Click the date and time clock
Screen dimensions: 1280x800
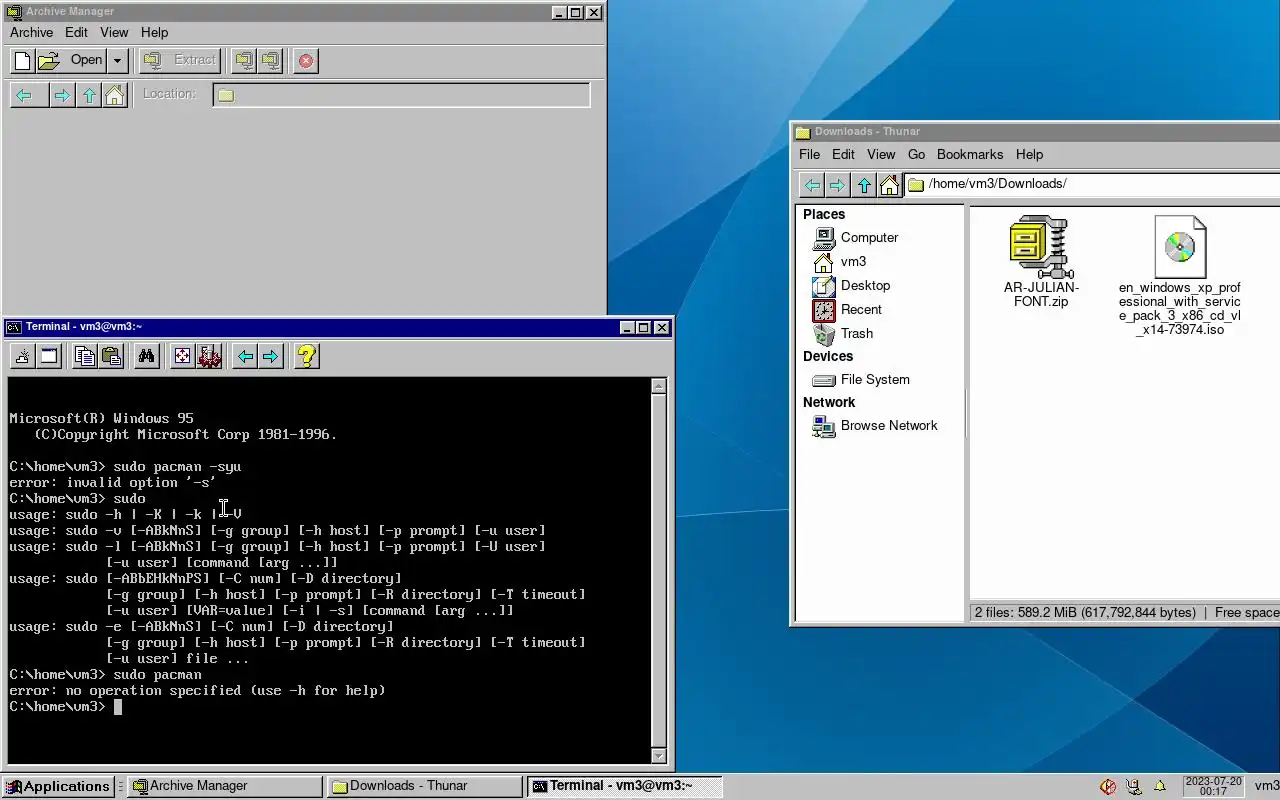1213,786
